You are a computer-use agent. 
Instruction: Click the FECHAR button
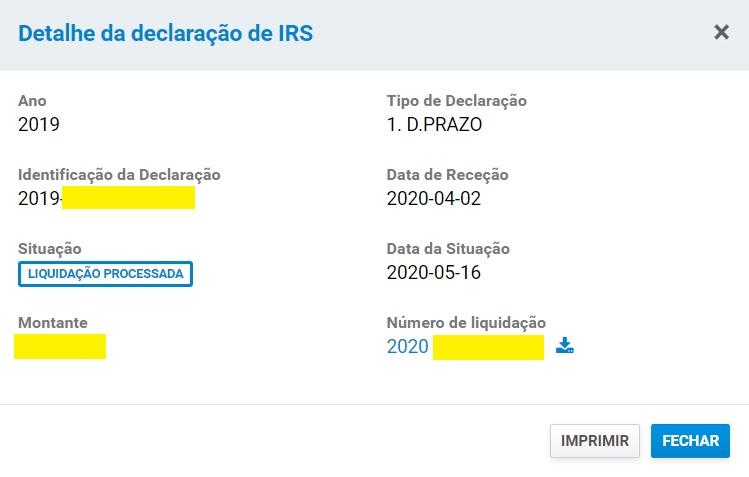pyautogui.click(x=690, y=441)
